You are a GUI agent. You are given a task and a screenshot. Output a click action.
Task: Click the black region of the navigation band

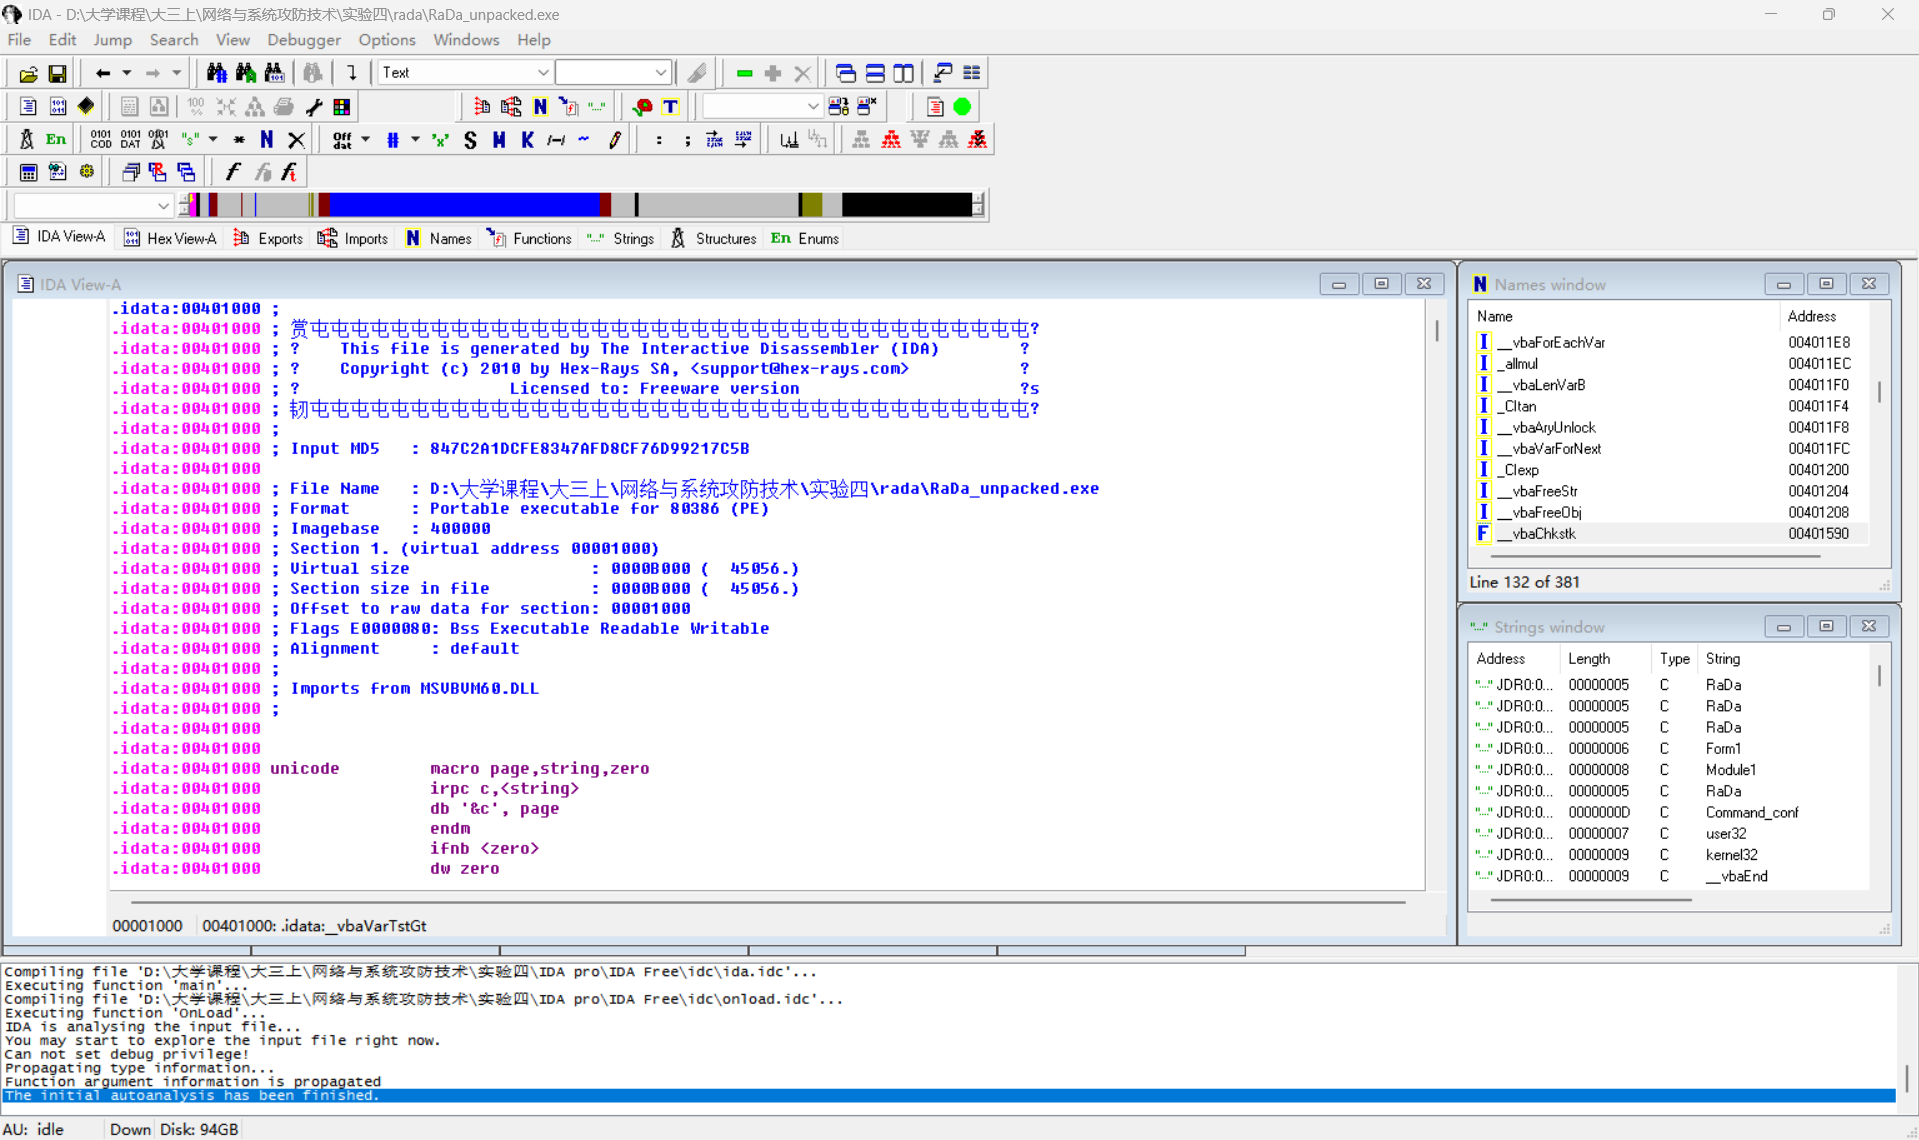click(x=906, y=205)
